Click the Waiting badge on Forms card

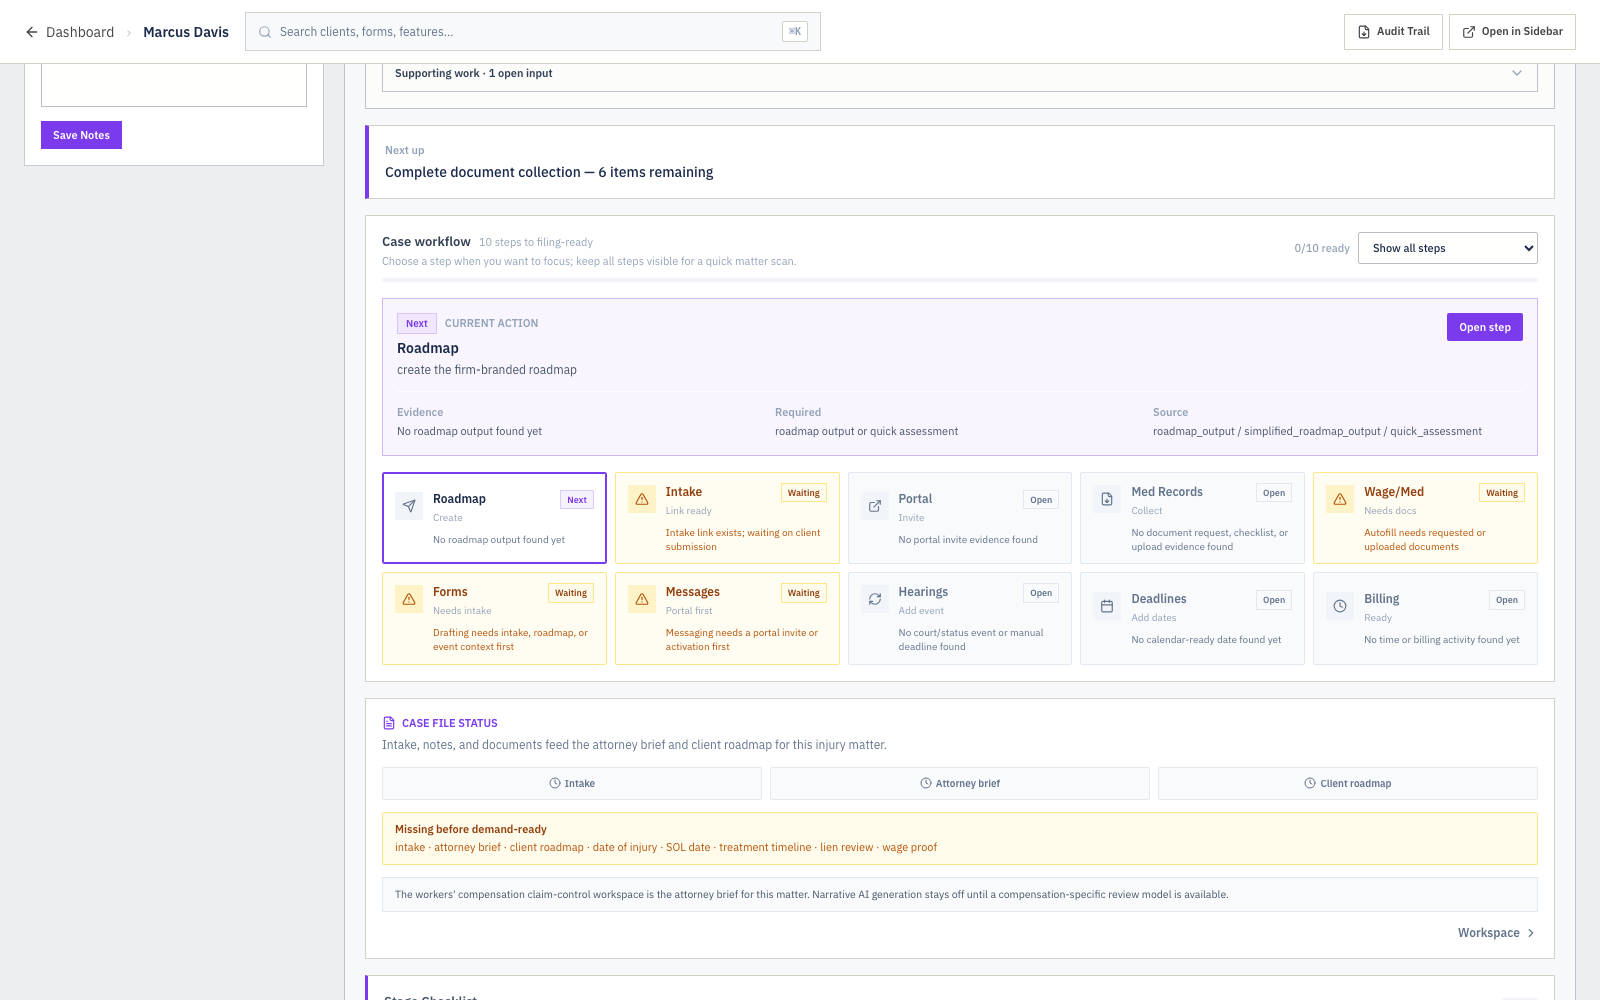coord(571,593)
